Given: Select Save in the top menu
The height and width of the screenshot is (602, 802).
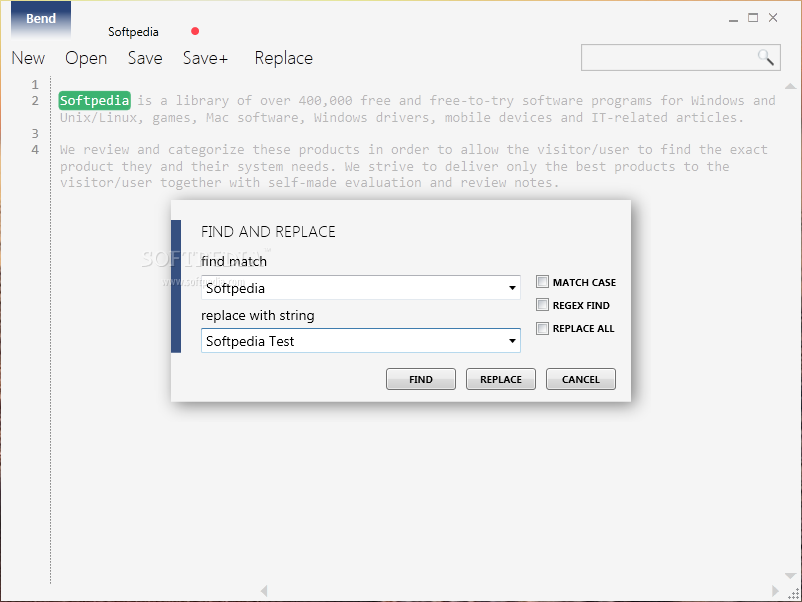Looking at the screenshot, I should [145, 58].
